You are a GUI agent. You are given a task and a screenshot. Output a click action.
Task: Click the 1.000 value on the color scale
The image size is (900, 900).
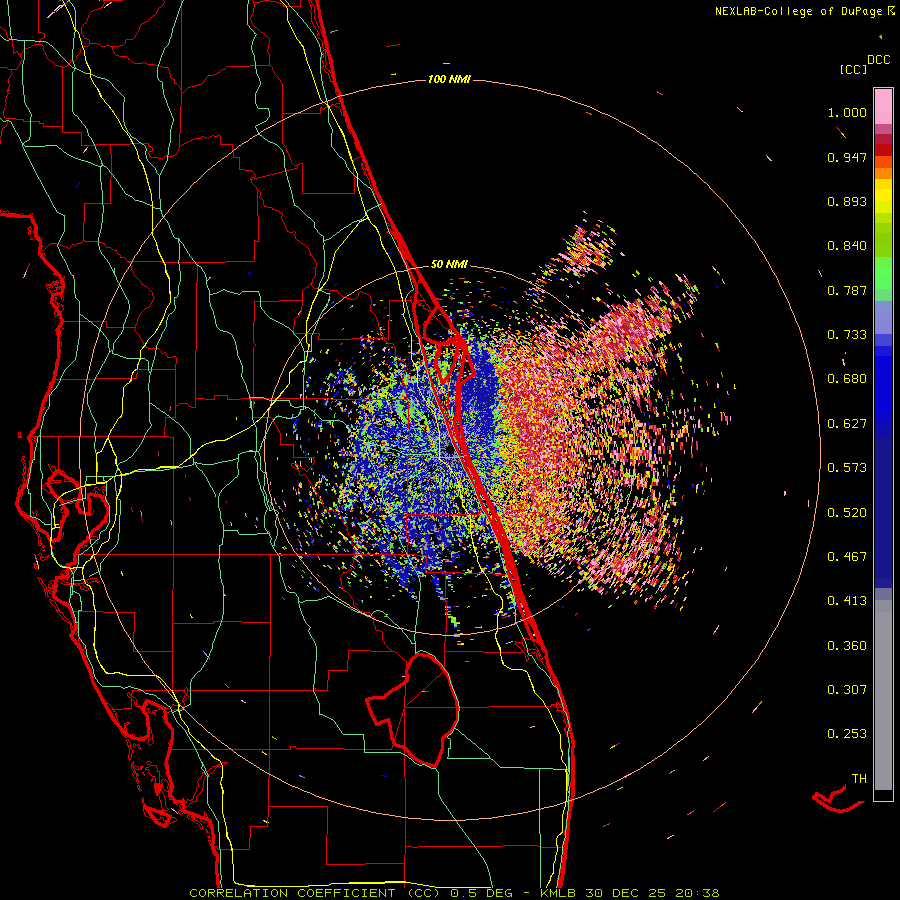(847, 112)
